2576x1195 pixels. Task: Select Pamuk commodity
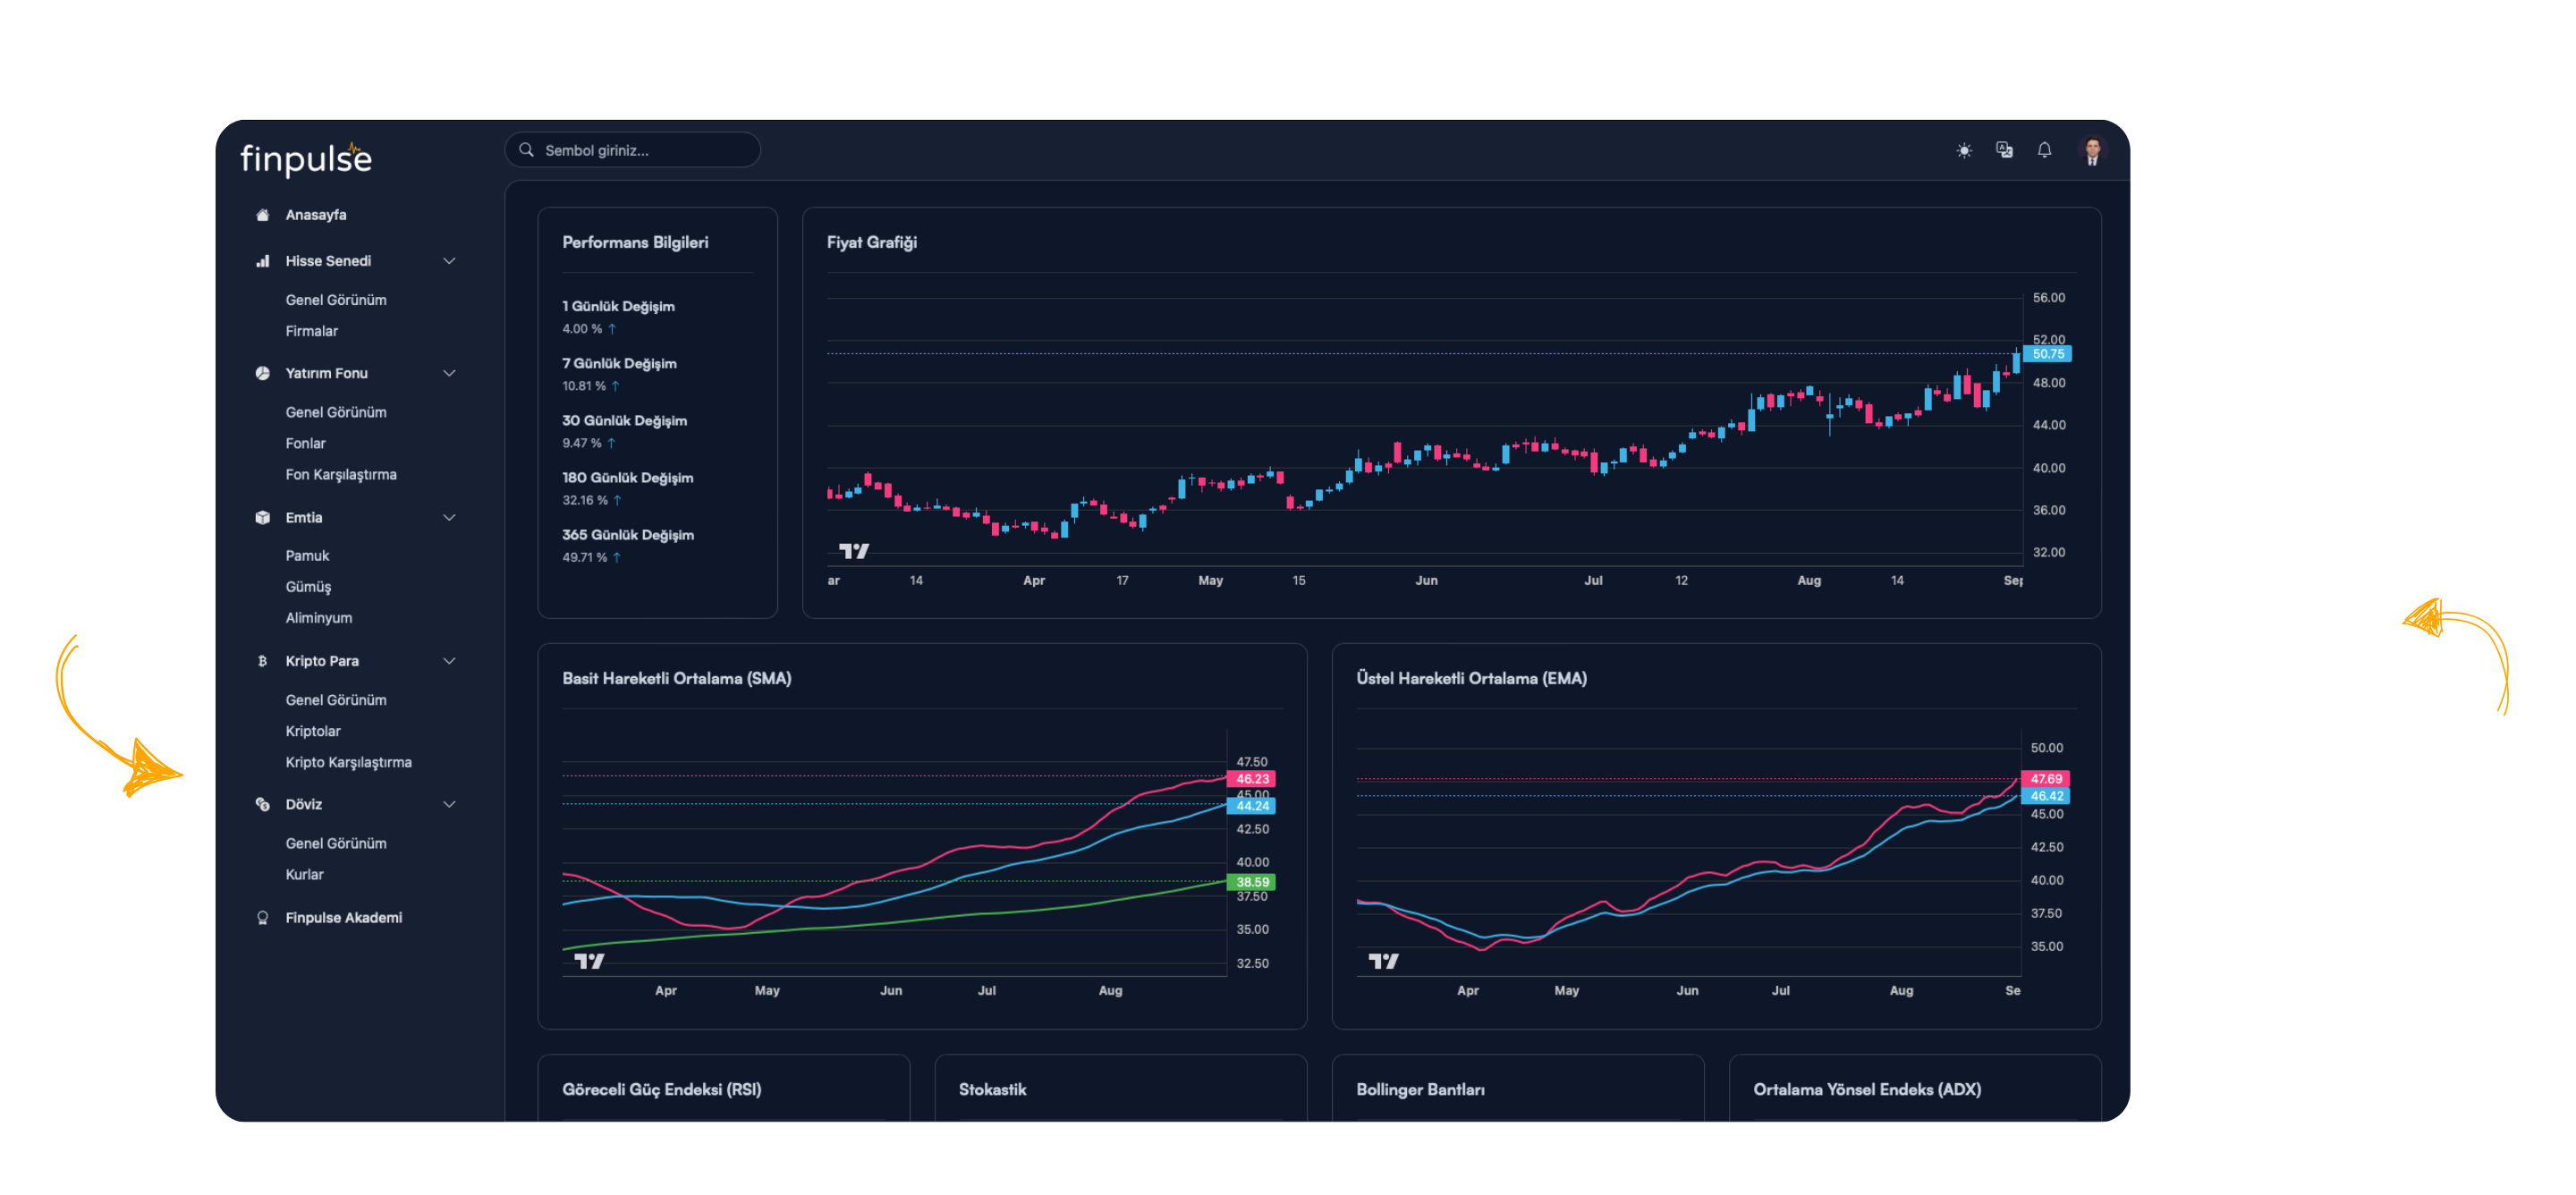click(307, 556)
